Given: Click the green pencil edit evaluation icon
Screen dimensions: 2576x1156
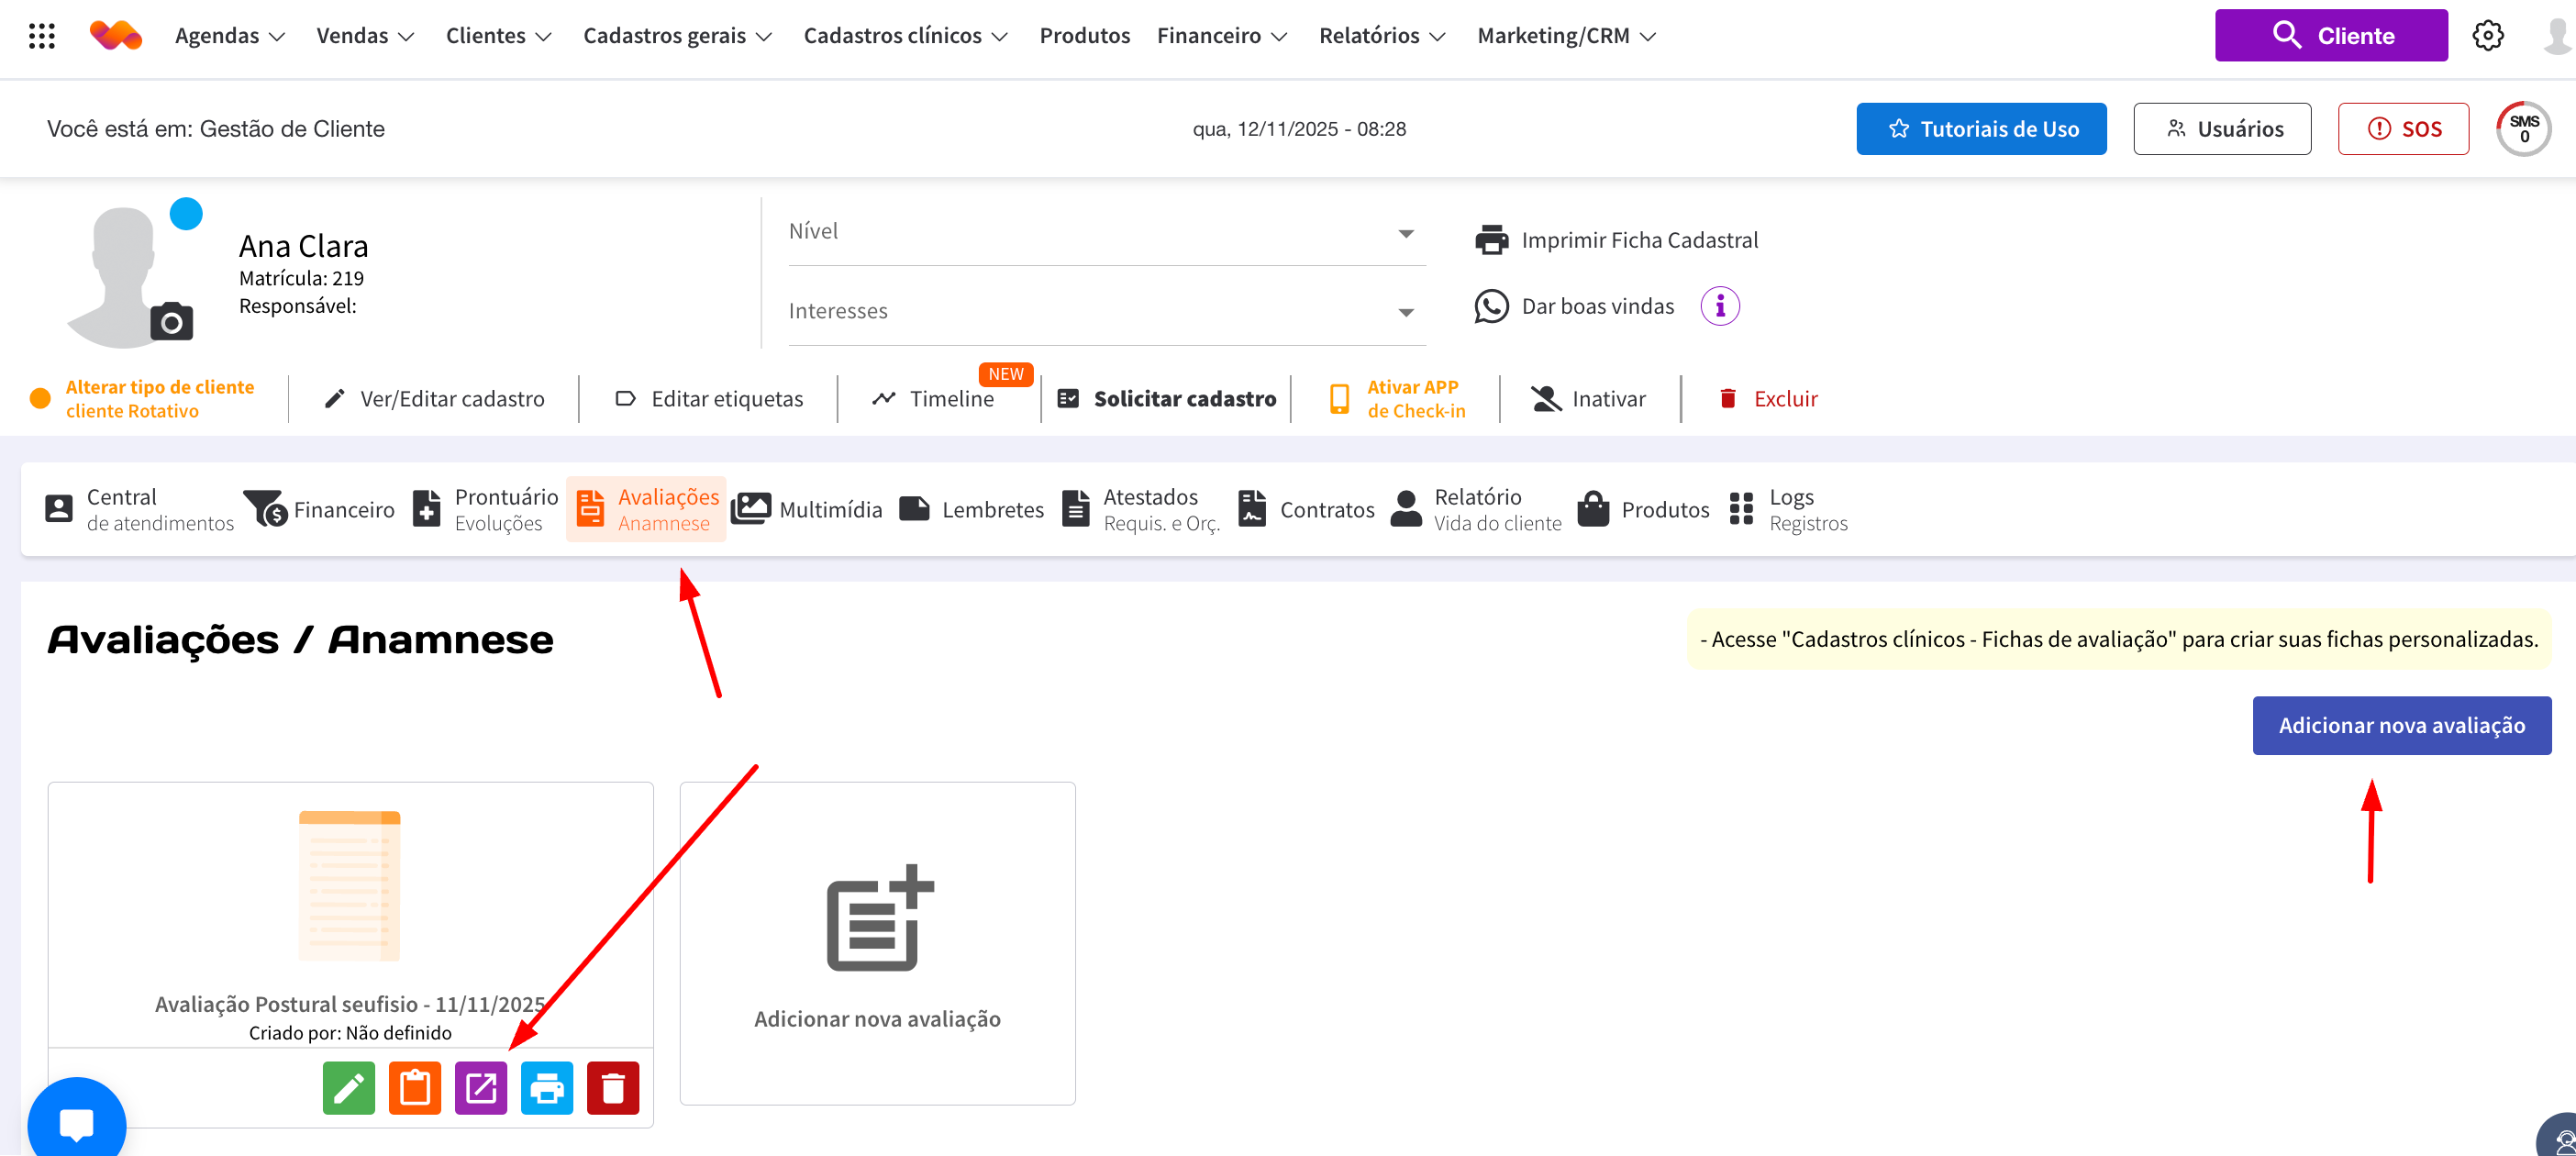Looking at the screenshot, I should coord(348,1087).
